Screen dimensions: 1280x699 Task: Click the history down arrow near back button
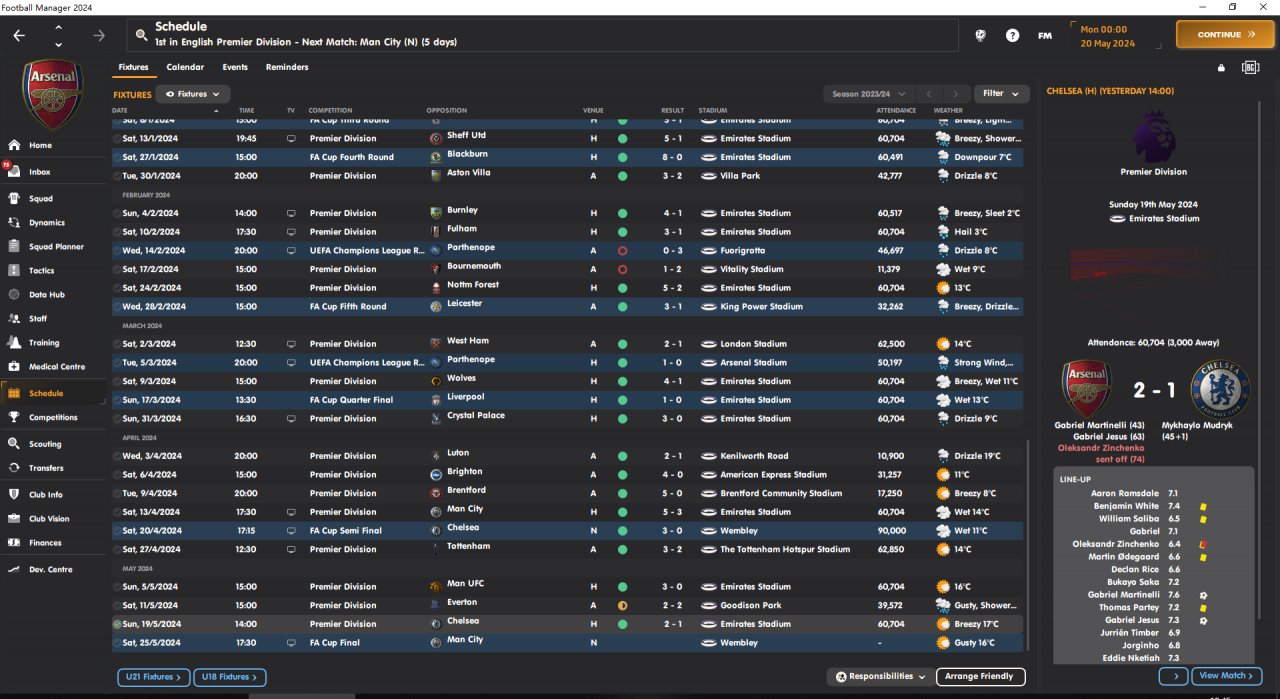(58, 45)
